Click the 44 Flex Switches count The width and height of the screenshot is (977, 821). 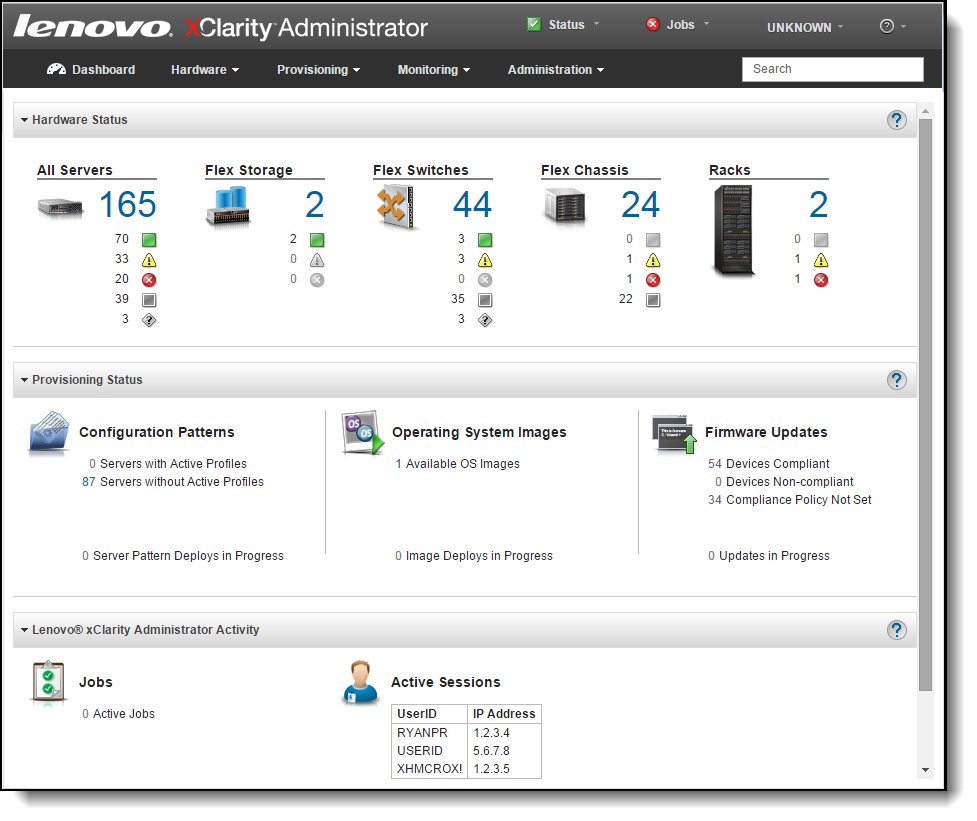coord(472,204)
